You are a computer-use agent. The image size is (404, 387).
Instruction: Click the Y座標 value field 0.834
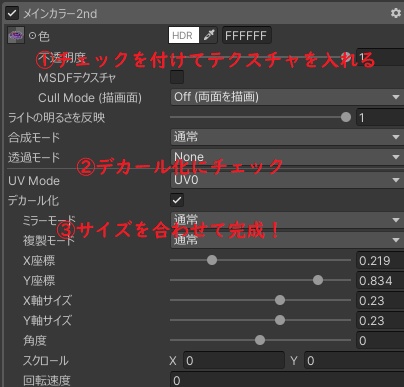380,280
